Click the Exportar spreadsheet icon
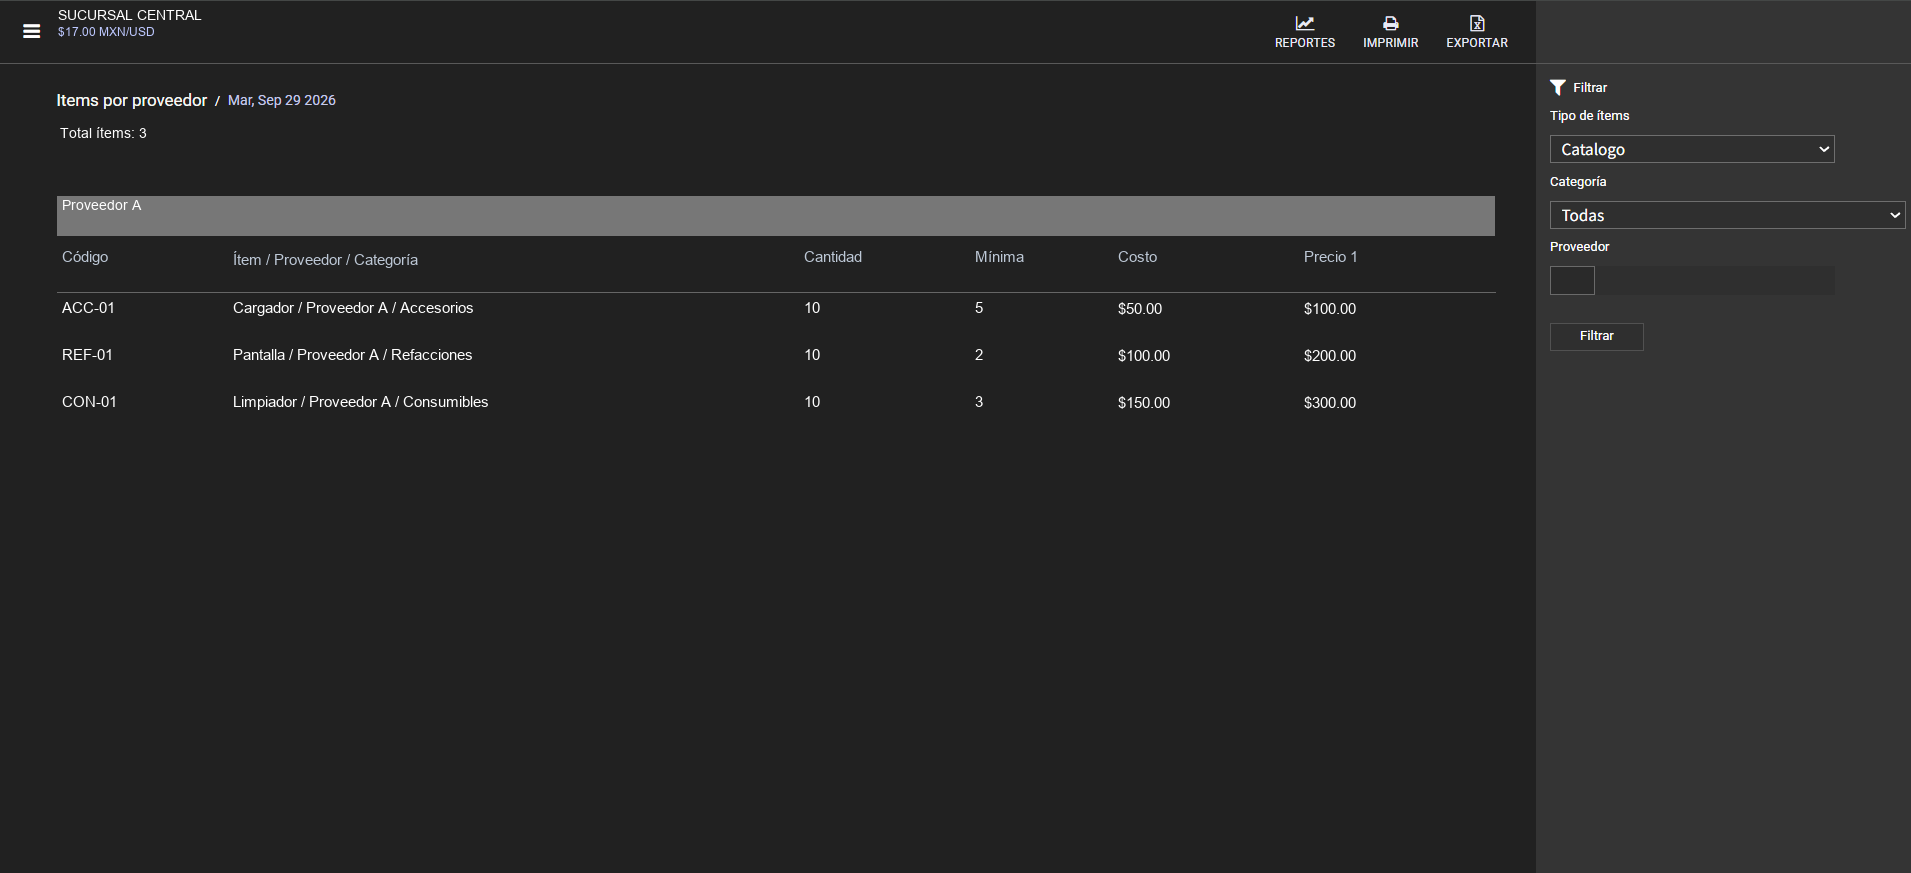This screenshot has height=873, width=1911. point(1477,23)
